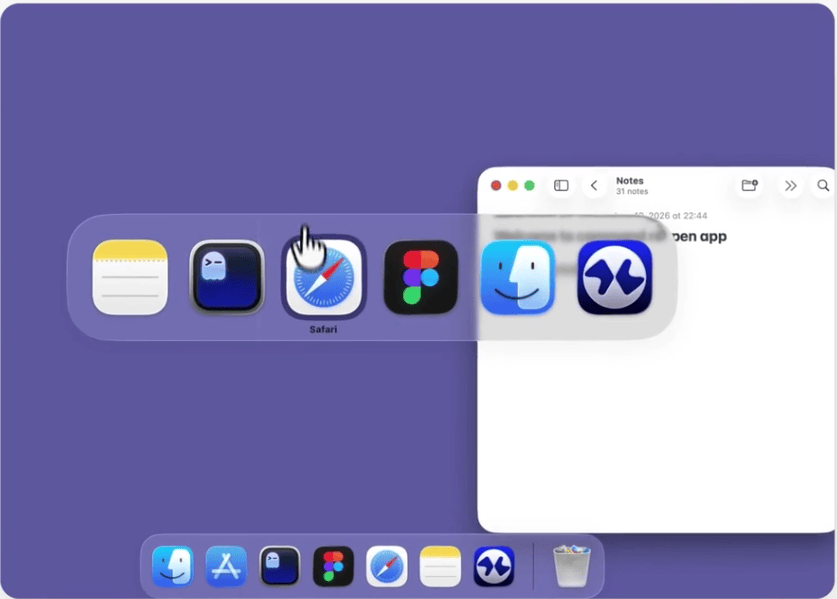The image size is (837, 599).
Task: Choose the dark blue circle app in the switcher
Action: [x=615, y=277]
